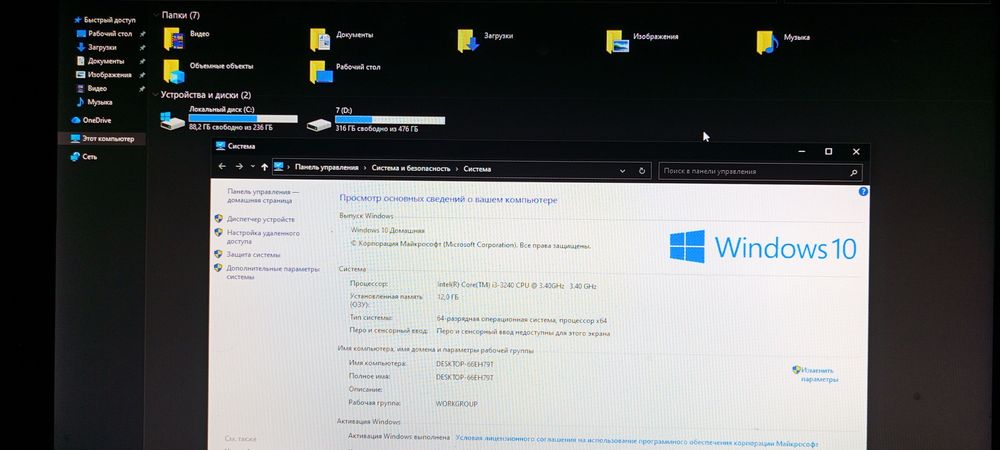The width and height of the screenshot is (1000, 450).
Task: Expand the address bar history dropdown
Action: point(623,171)
